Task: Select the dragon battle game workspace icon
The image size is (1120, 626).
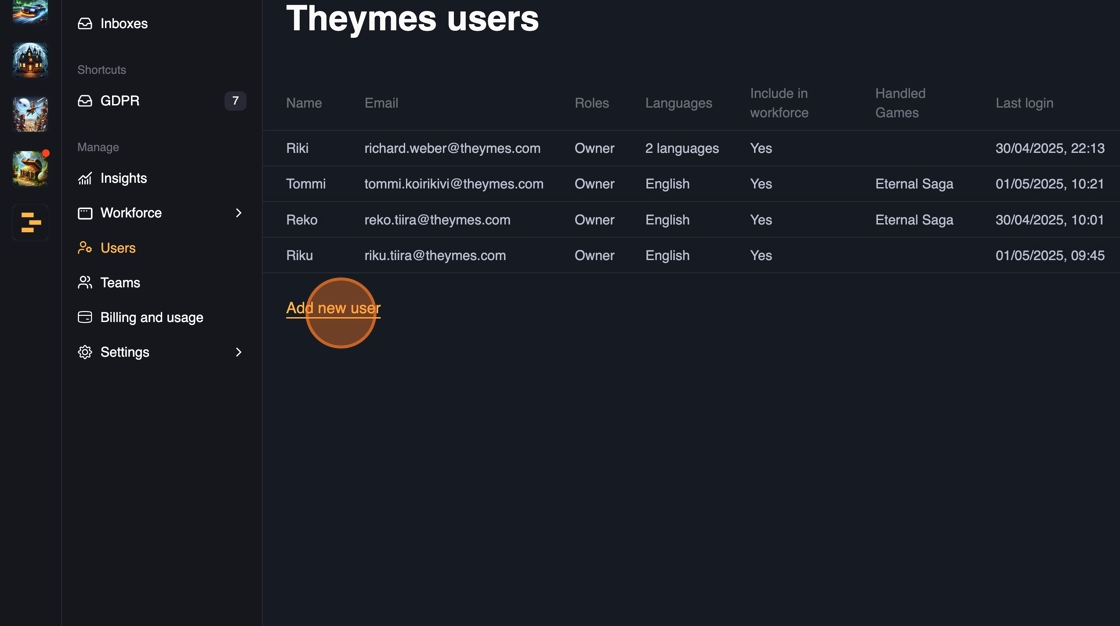Action: click(x=30, y=114)
